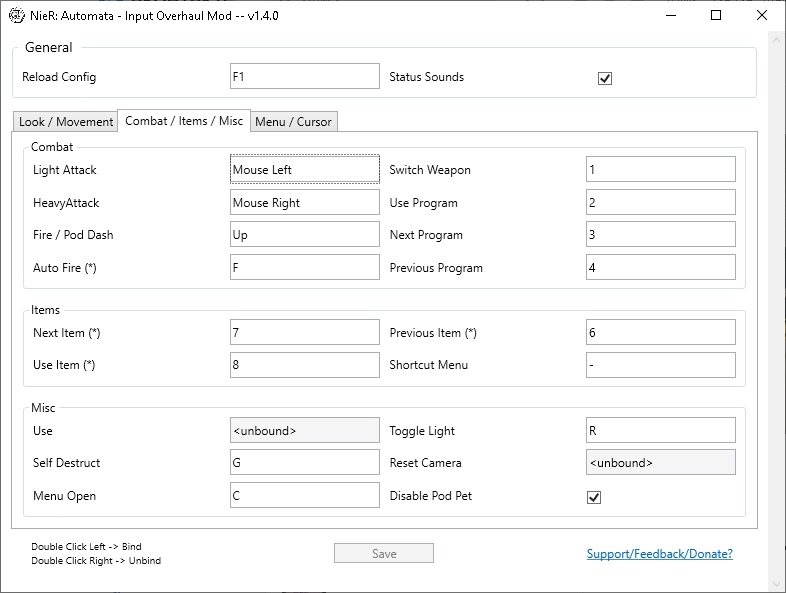This screenshot has width=786, height=593.
Task: Click the Shortcut Menu binding field
Action: click(661, 365)
